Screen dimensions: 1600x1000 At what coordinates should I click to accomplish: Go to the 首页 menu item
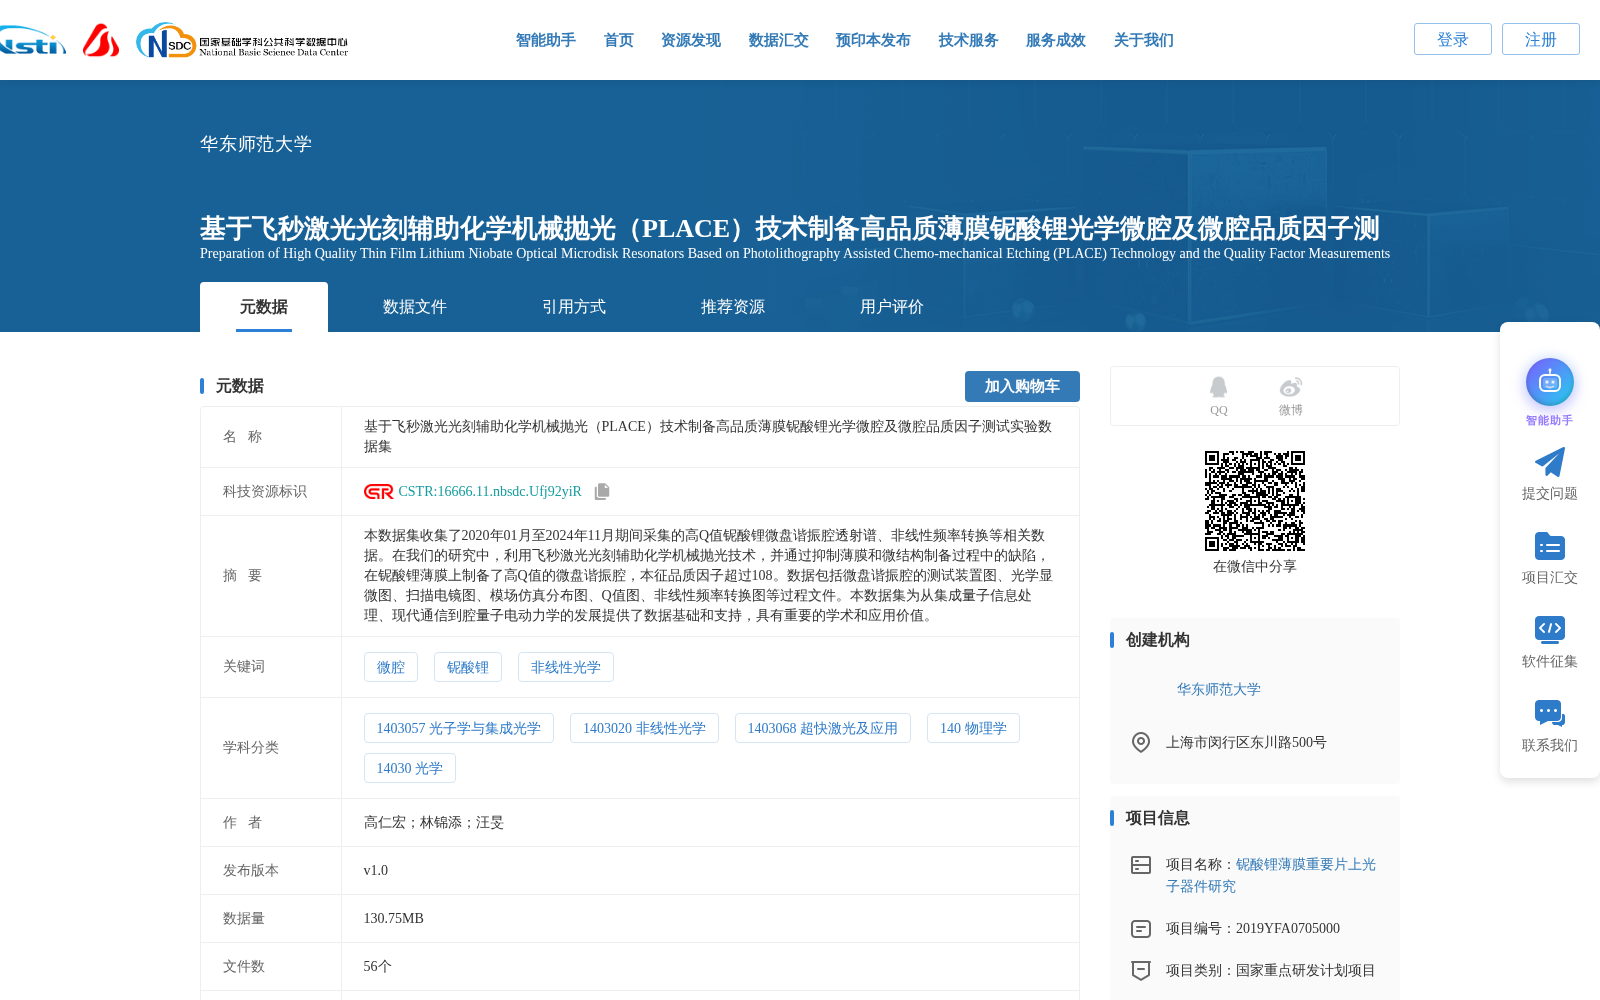(x=619, y=40)
